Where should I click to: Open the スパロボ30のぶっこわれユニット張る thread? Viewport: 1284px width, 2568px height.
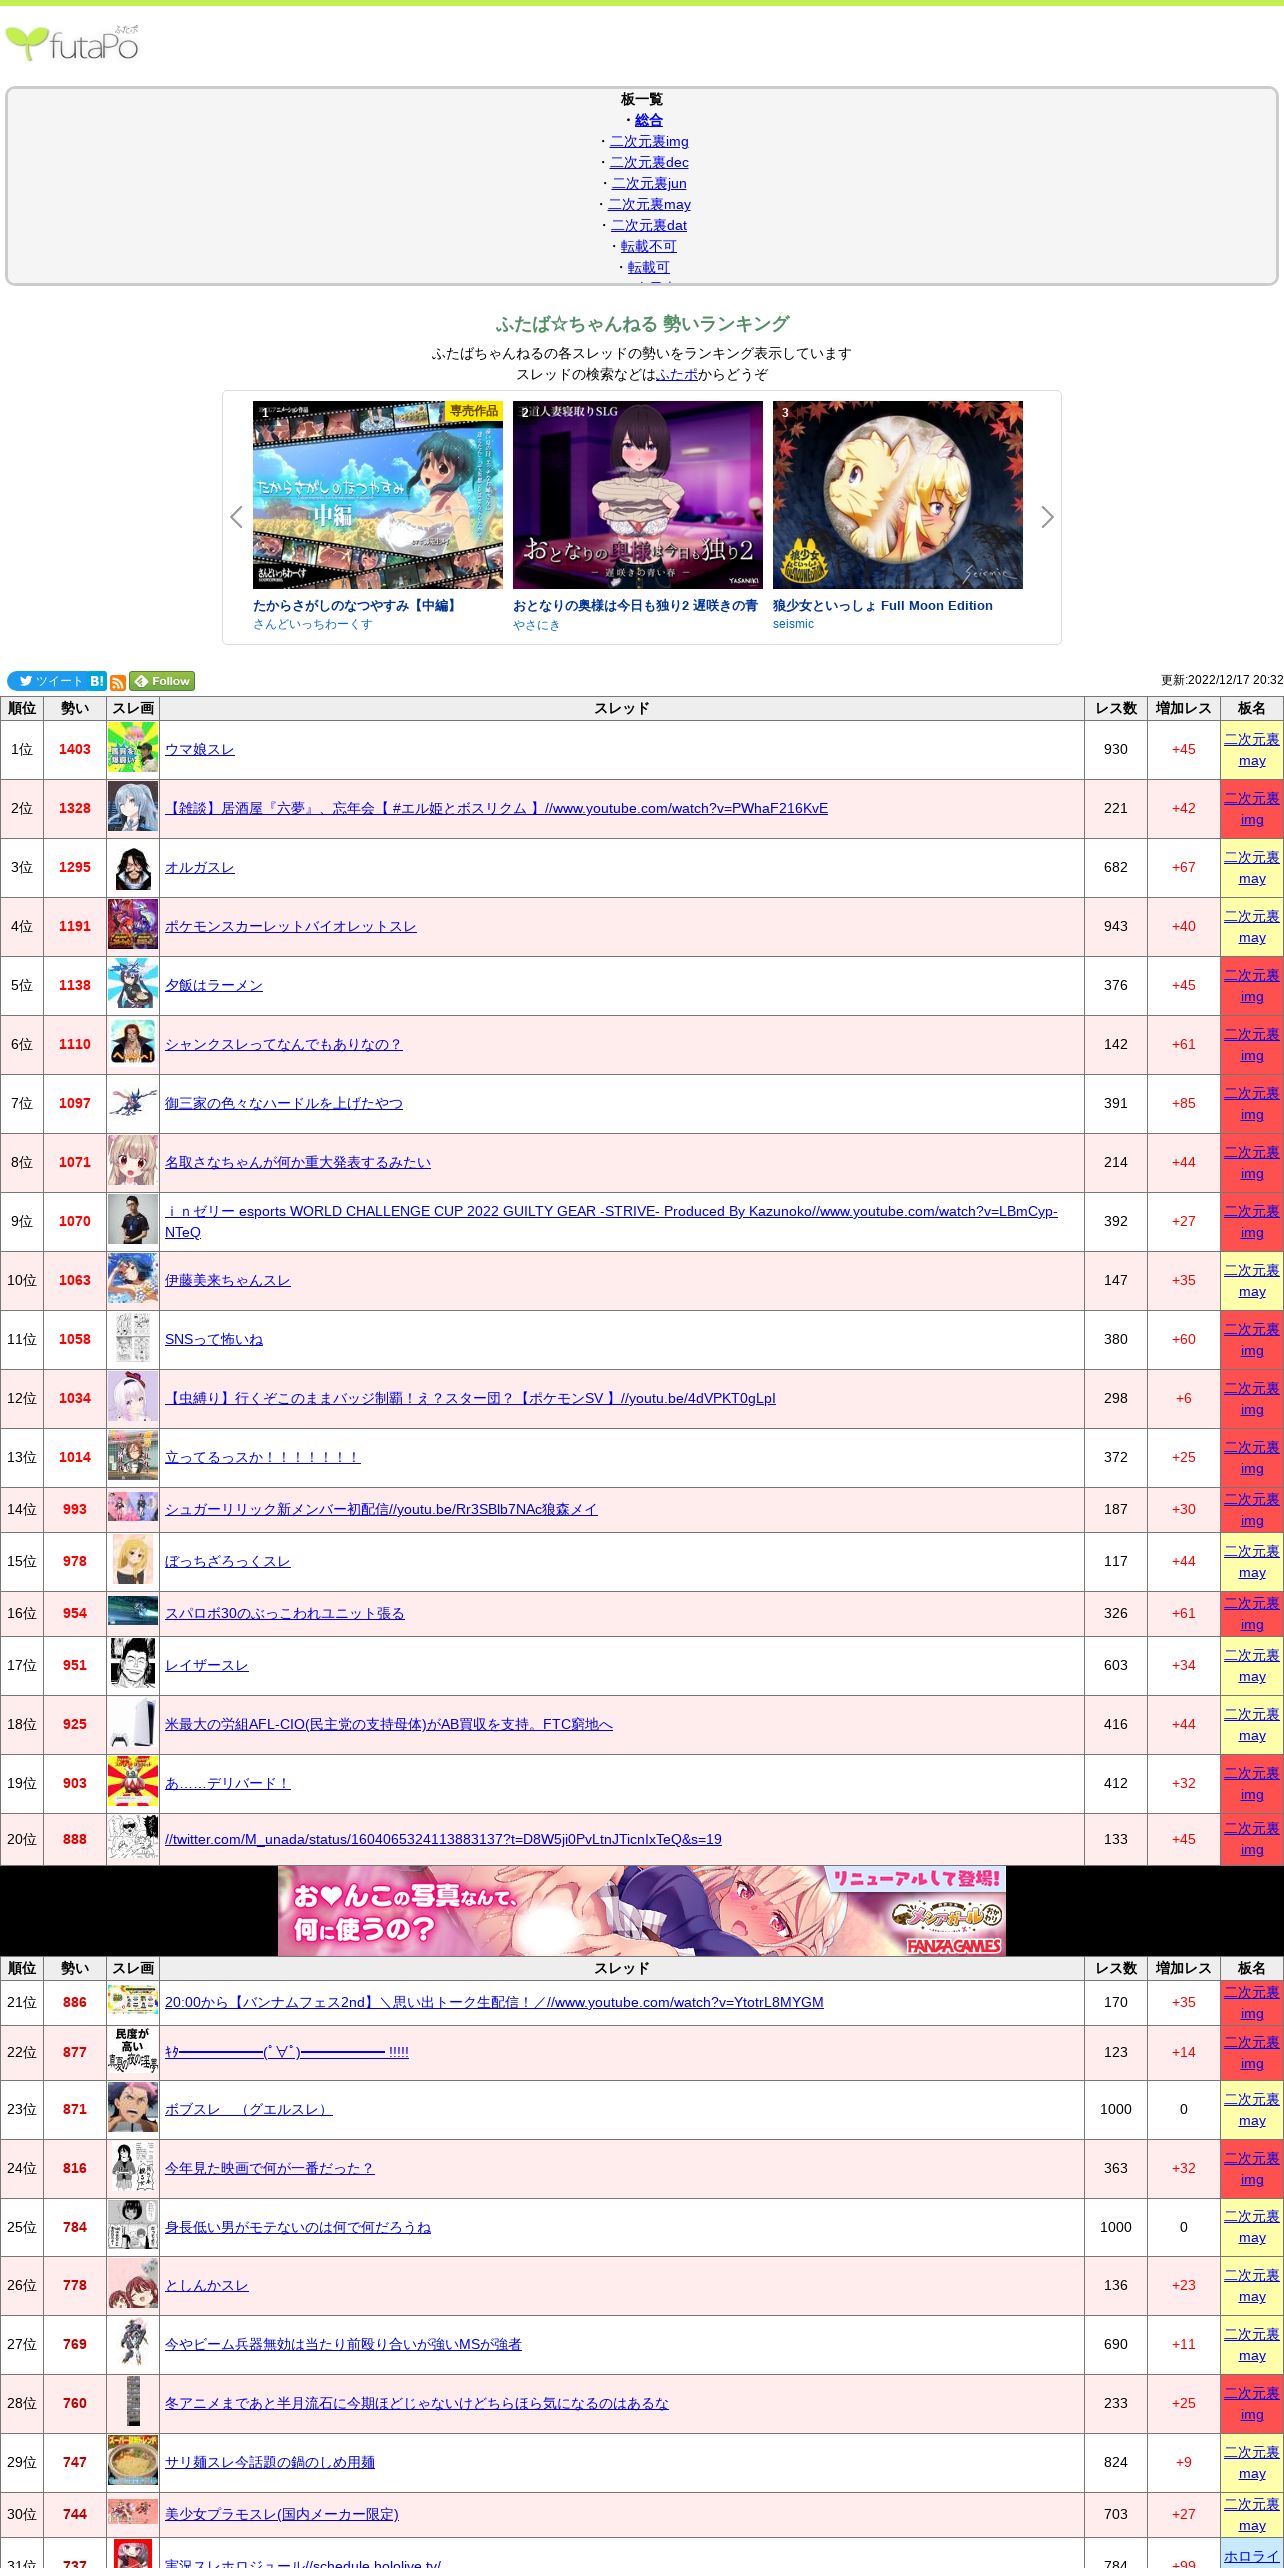[x=285, y=1613]
